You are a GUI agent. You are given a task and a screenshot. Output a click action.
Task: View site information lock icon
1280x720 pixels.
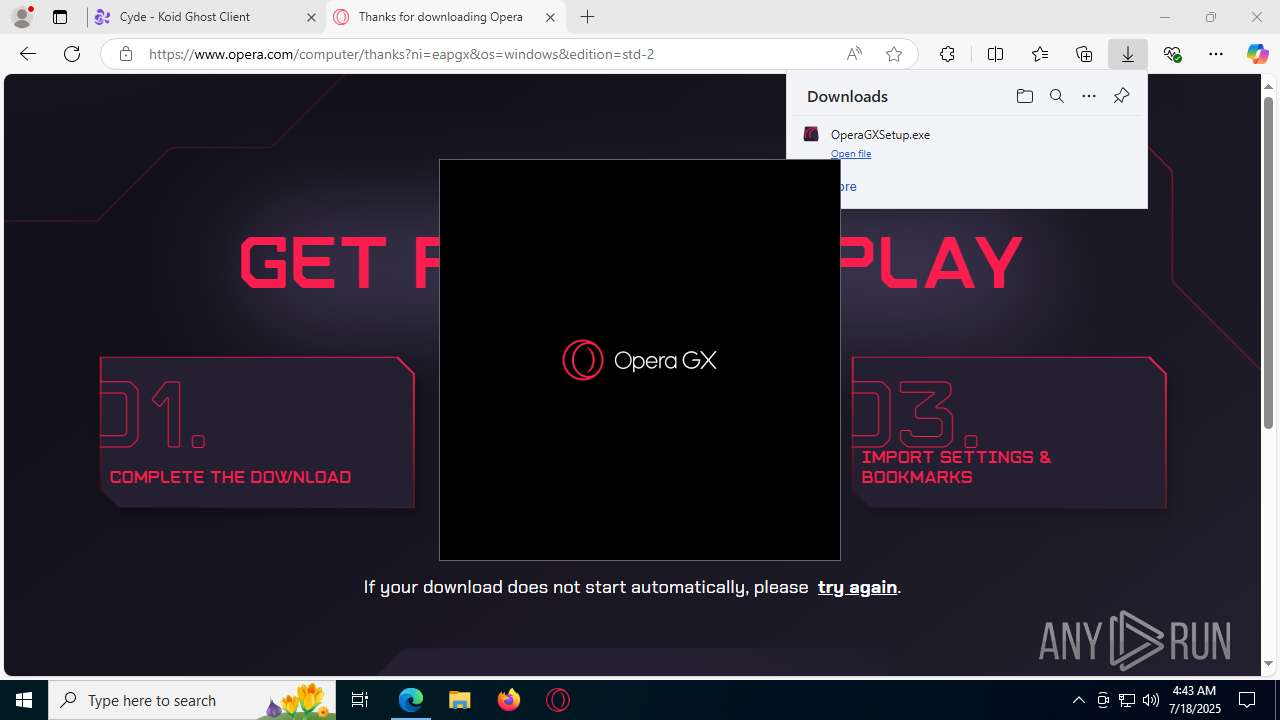[126, 54]
